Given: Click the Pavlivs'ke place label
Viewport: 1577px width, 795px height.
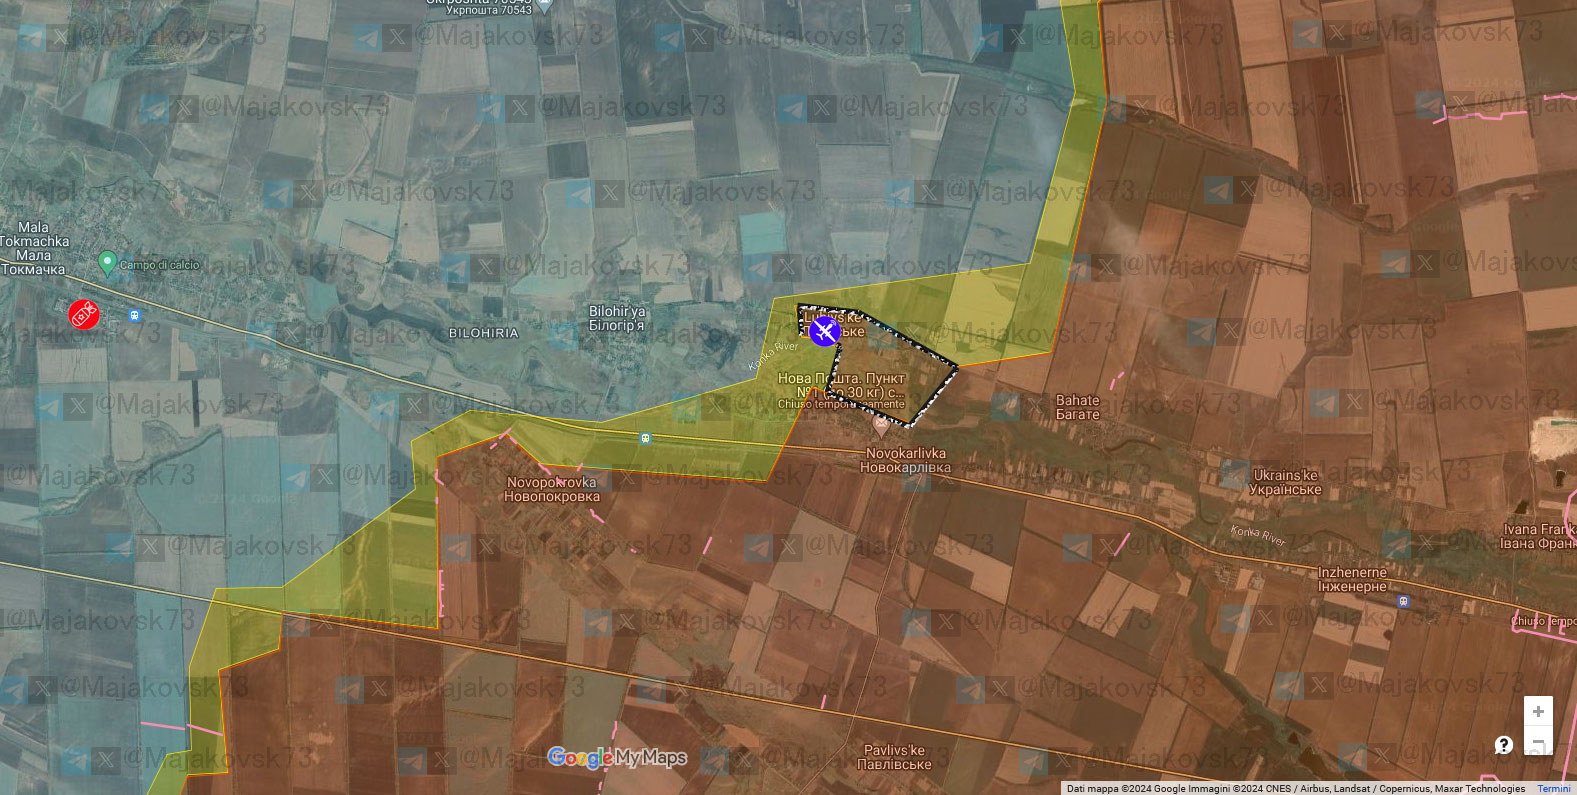Looking at the screenshot, I should pos(894,757).
